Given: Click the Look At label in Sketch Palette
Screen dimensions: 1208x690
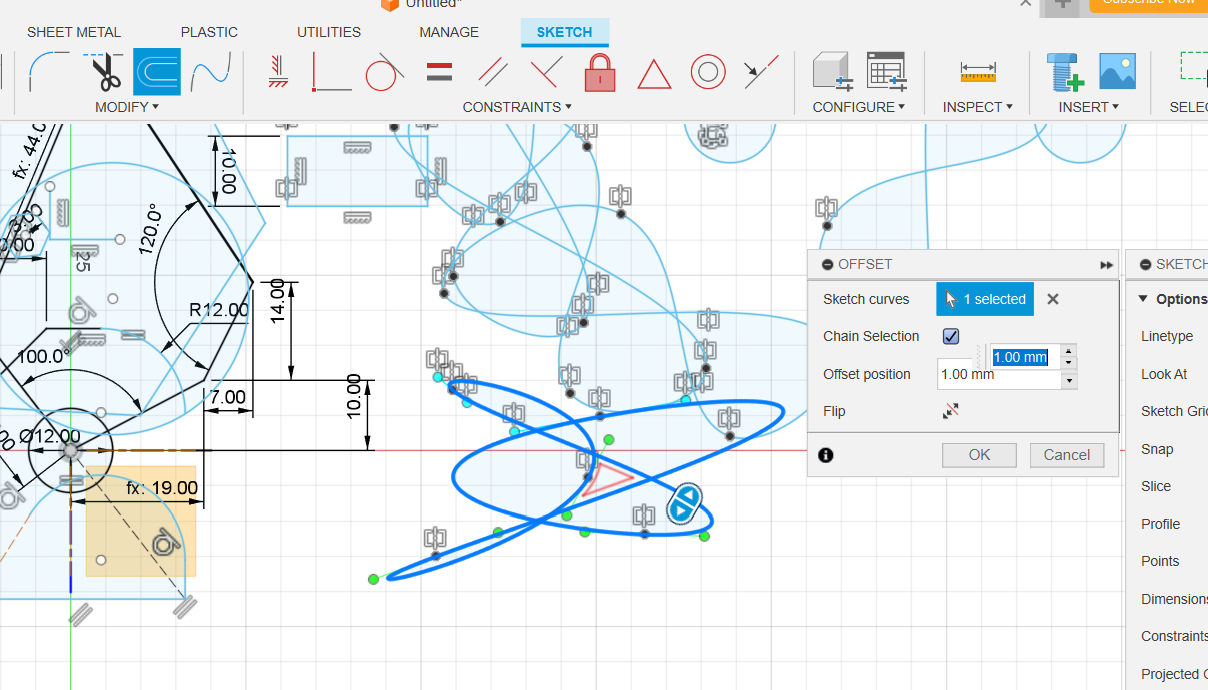Looking at the screenshot, I should pyautogui.click(x=1164, y=374).
